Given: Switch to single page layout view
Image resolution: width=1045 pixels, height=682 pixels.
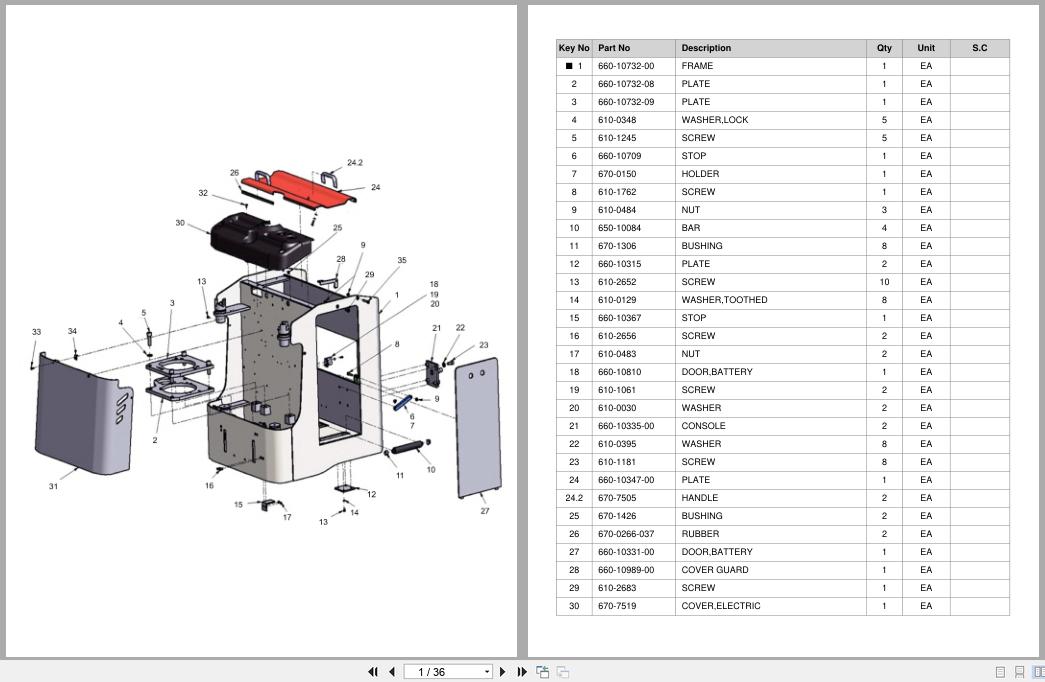Looking at the screenshot, I should pos(1000,672).
